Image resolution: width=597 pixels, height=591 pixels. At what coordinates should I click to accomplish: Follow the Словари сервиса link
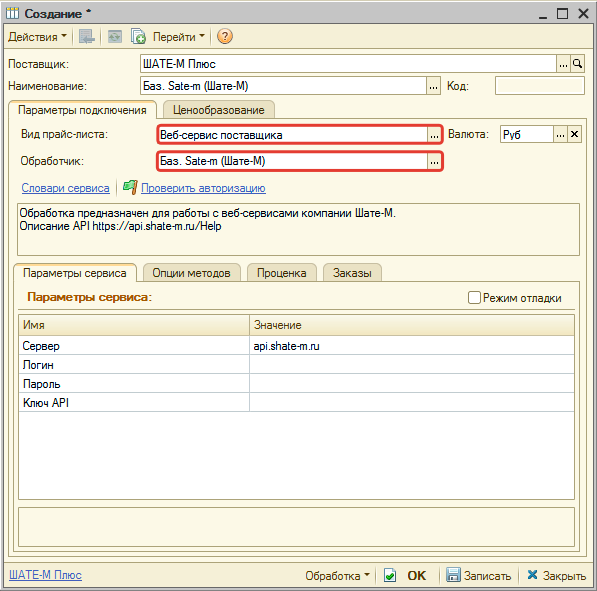65,188
